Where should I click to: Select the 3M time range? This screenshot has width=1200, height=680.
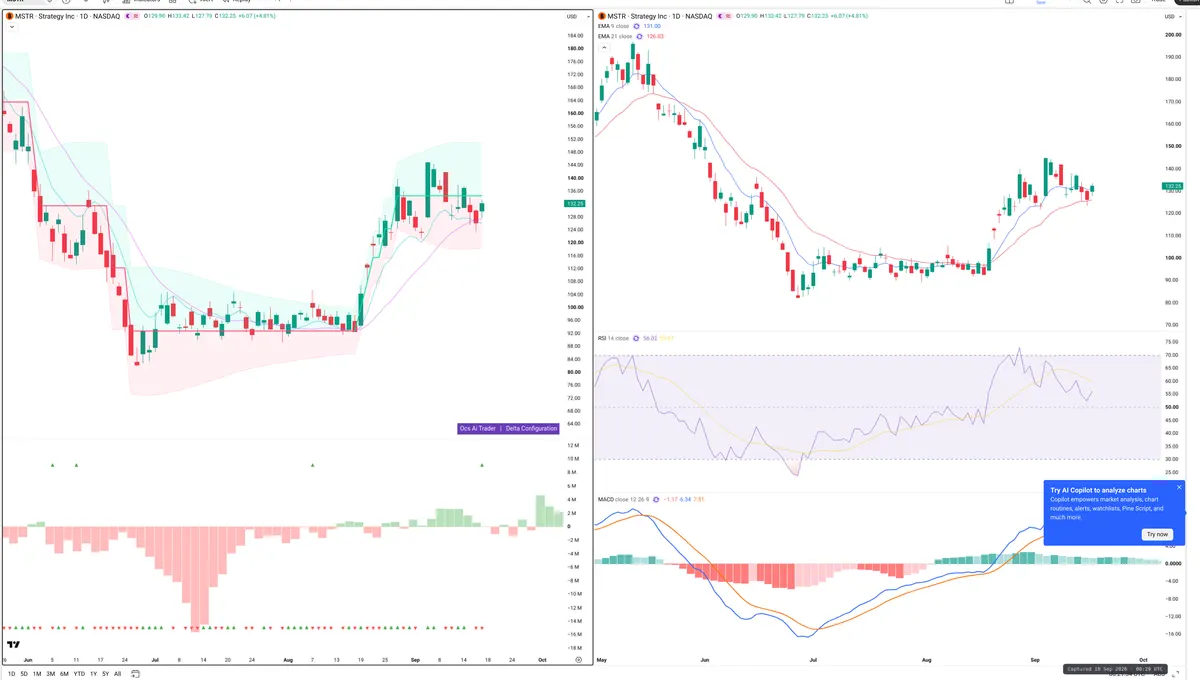click(x=50, y=674)
